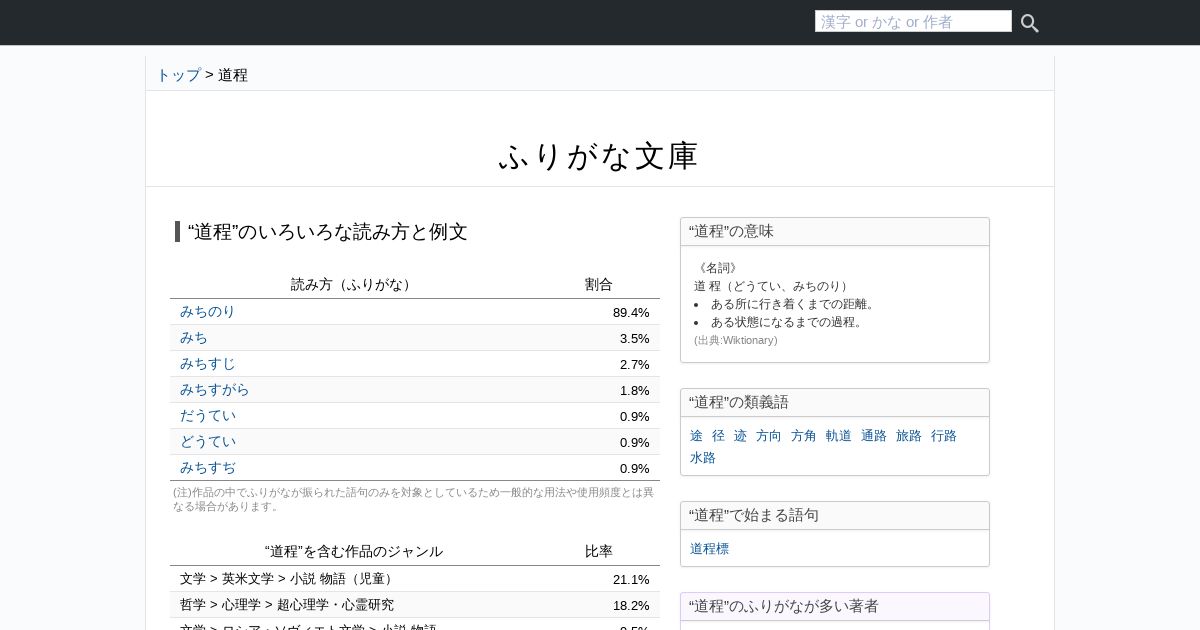This screenshot has height=630, width=1200.
Task: Click 道 程（どうてい、みちのり） reading line
Action: point(773,286)
